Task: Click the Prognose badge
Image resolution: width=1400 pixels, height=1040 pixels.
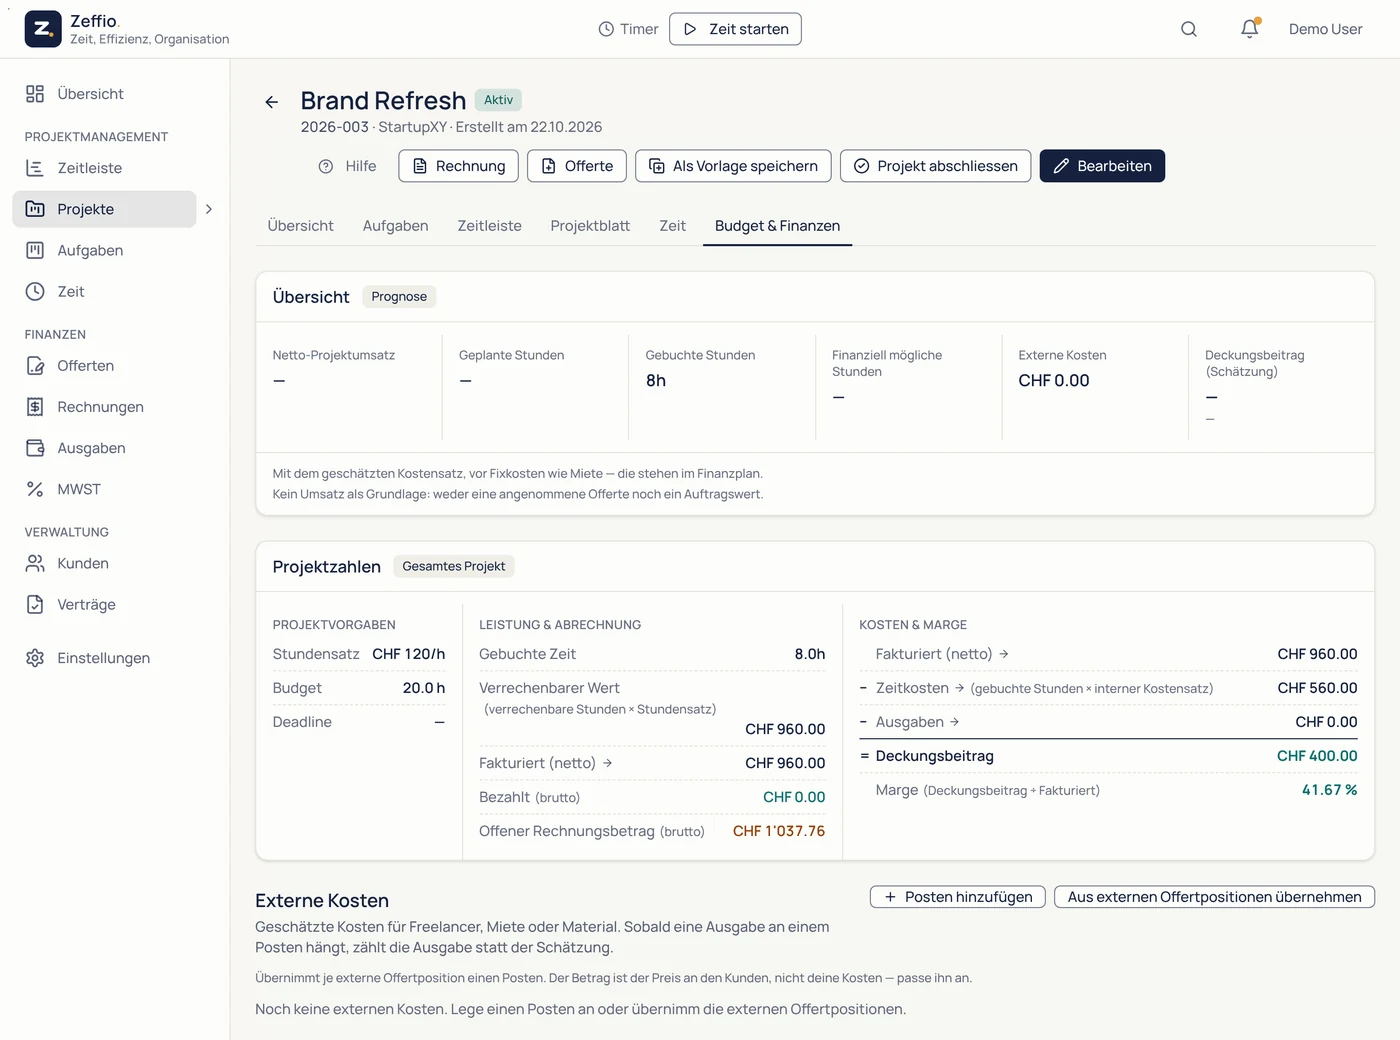Action: tap(399, 297)
